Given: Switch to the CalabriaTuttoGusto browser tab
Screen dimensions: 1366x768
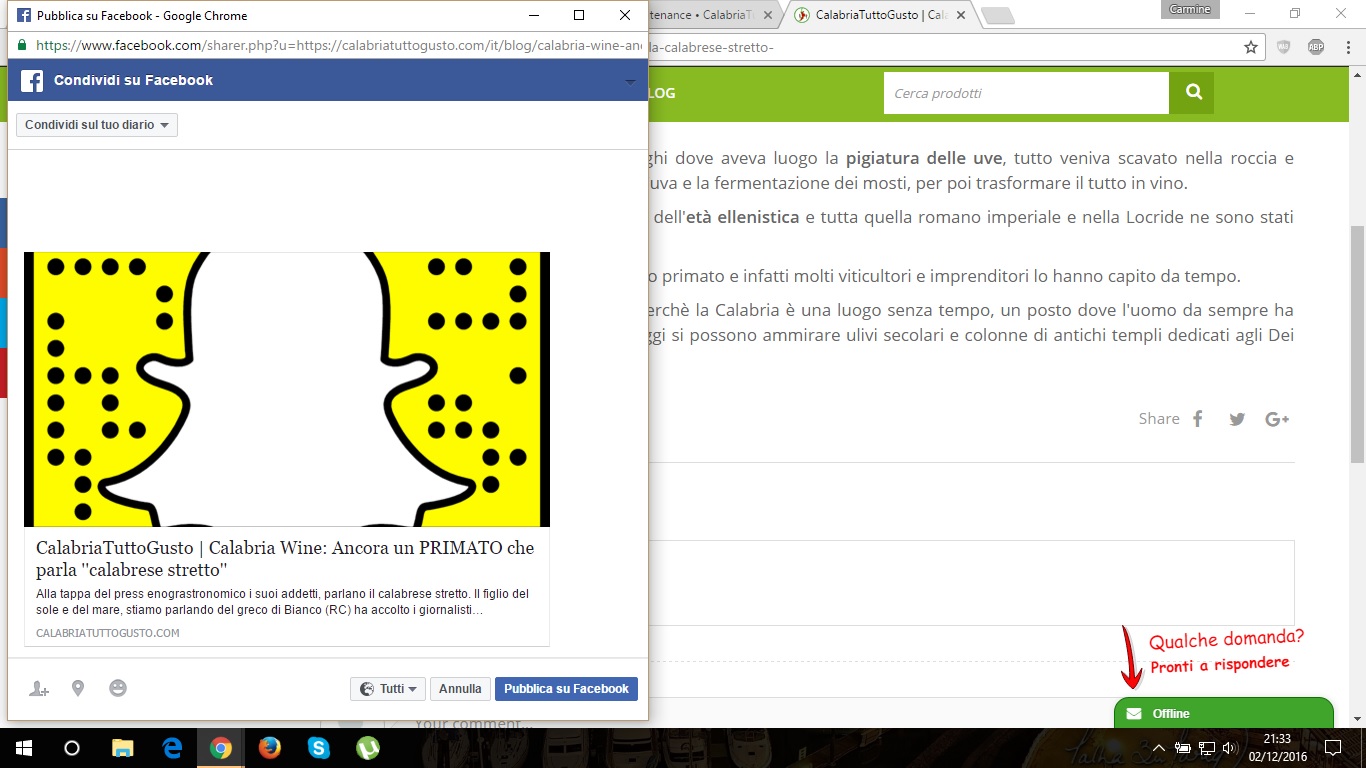Looking at the screenshot, I should tap(880, 15).
